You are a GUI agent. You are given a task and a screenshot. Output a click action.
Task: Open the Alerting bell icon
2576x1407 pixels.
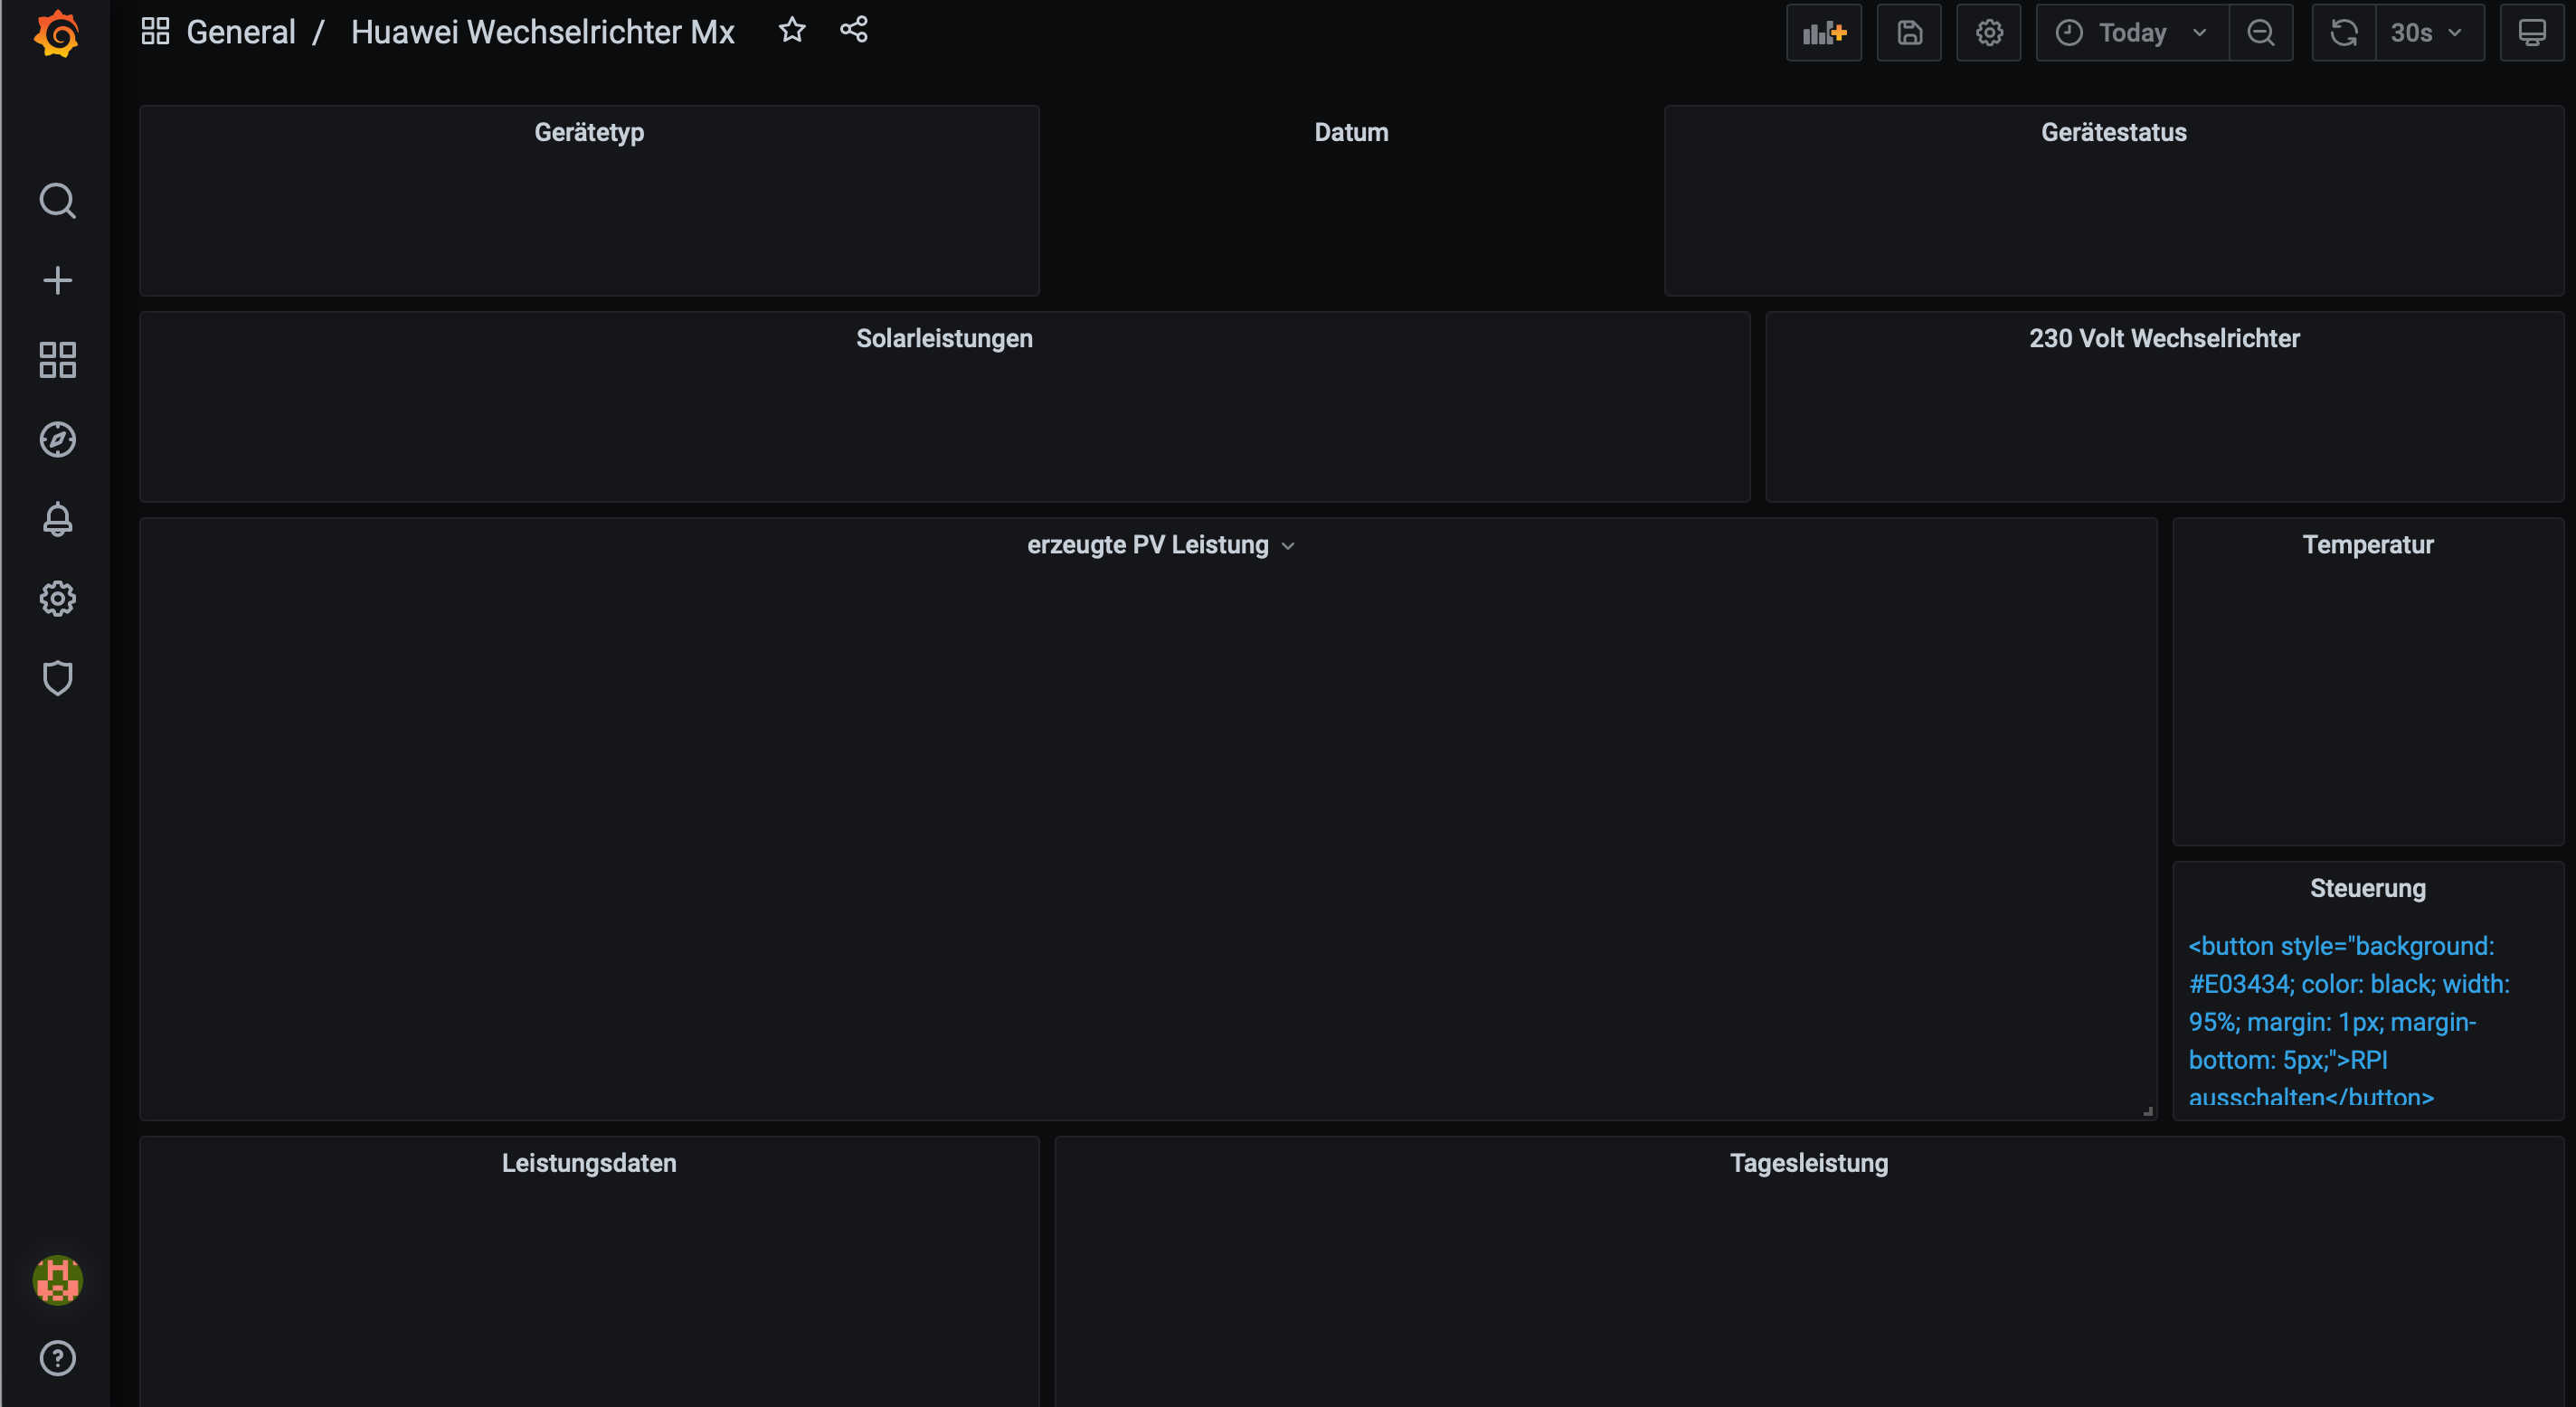(57, 519)
